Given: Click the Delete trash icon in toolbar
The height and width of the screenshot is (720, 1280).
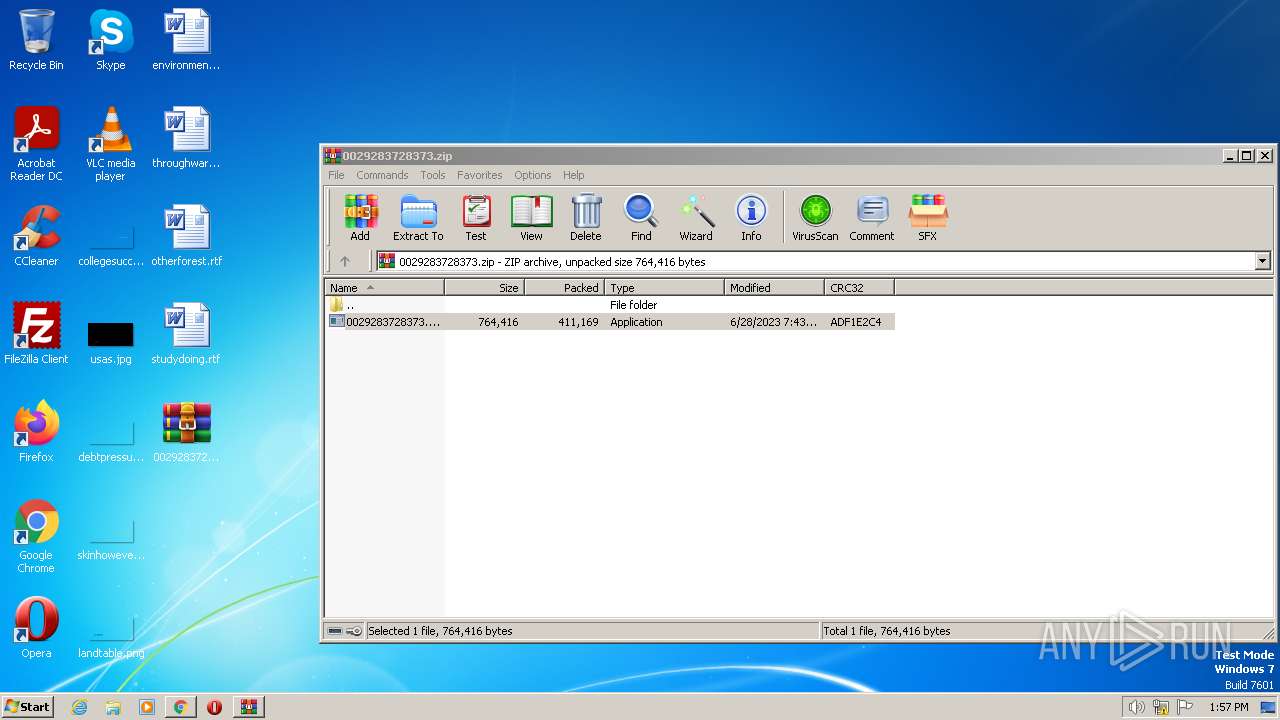Looking at the screenshot, I should 586,218.
